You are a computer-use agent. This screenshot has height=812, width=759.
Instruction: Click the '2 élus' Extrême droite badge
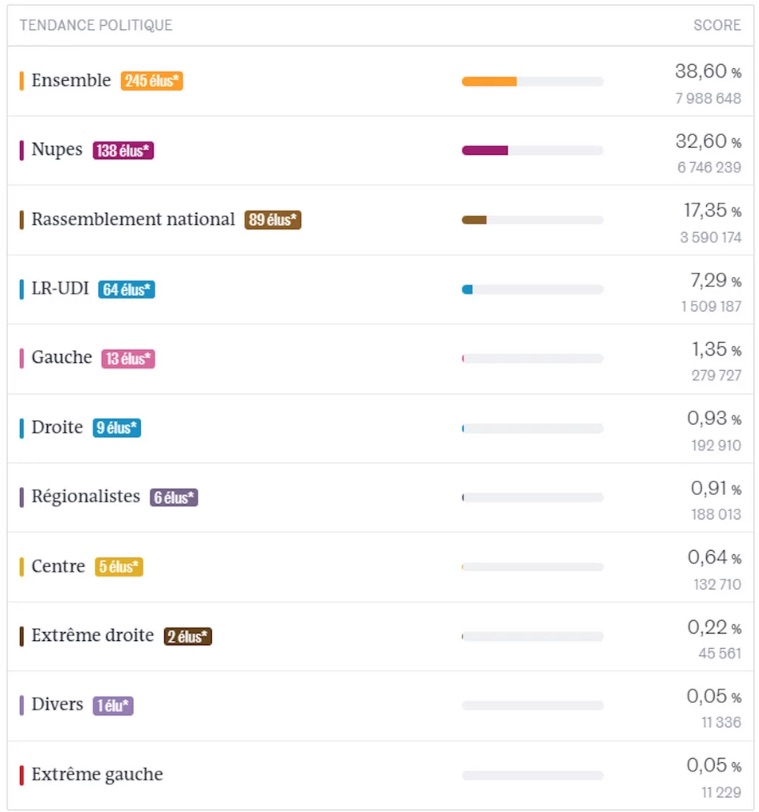(x=188, y=636)
